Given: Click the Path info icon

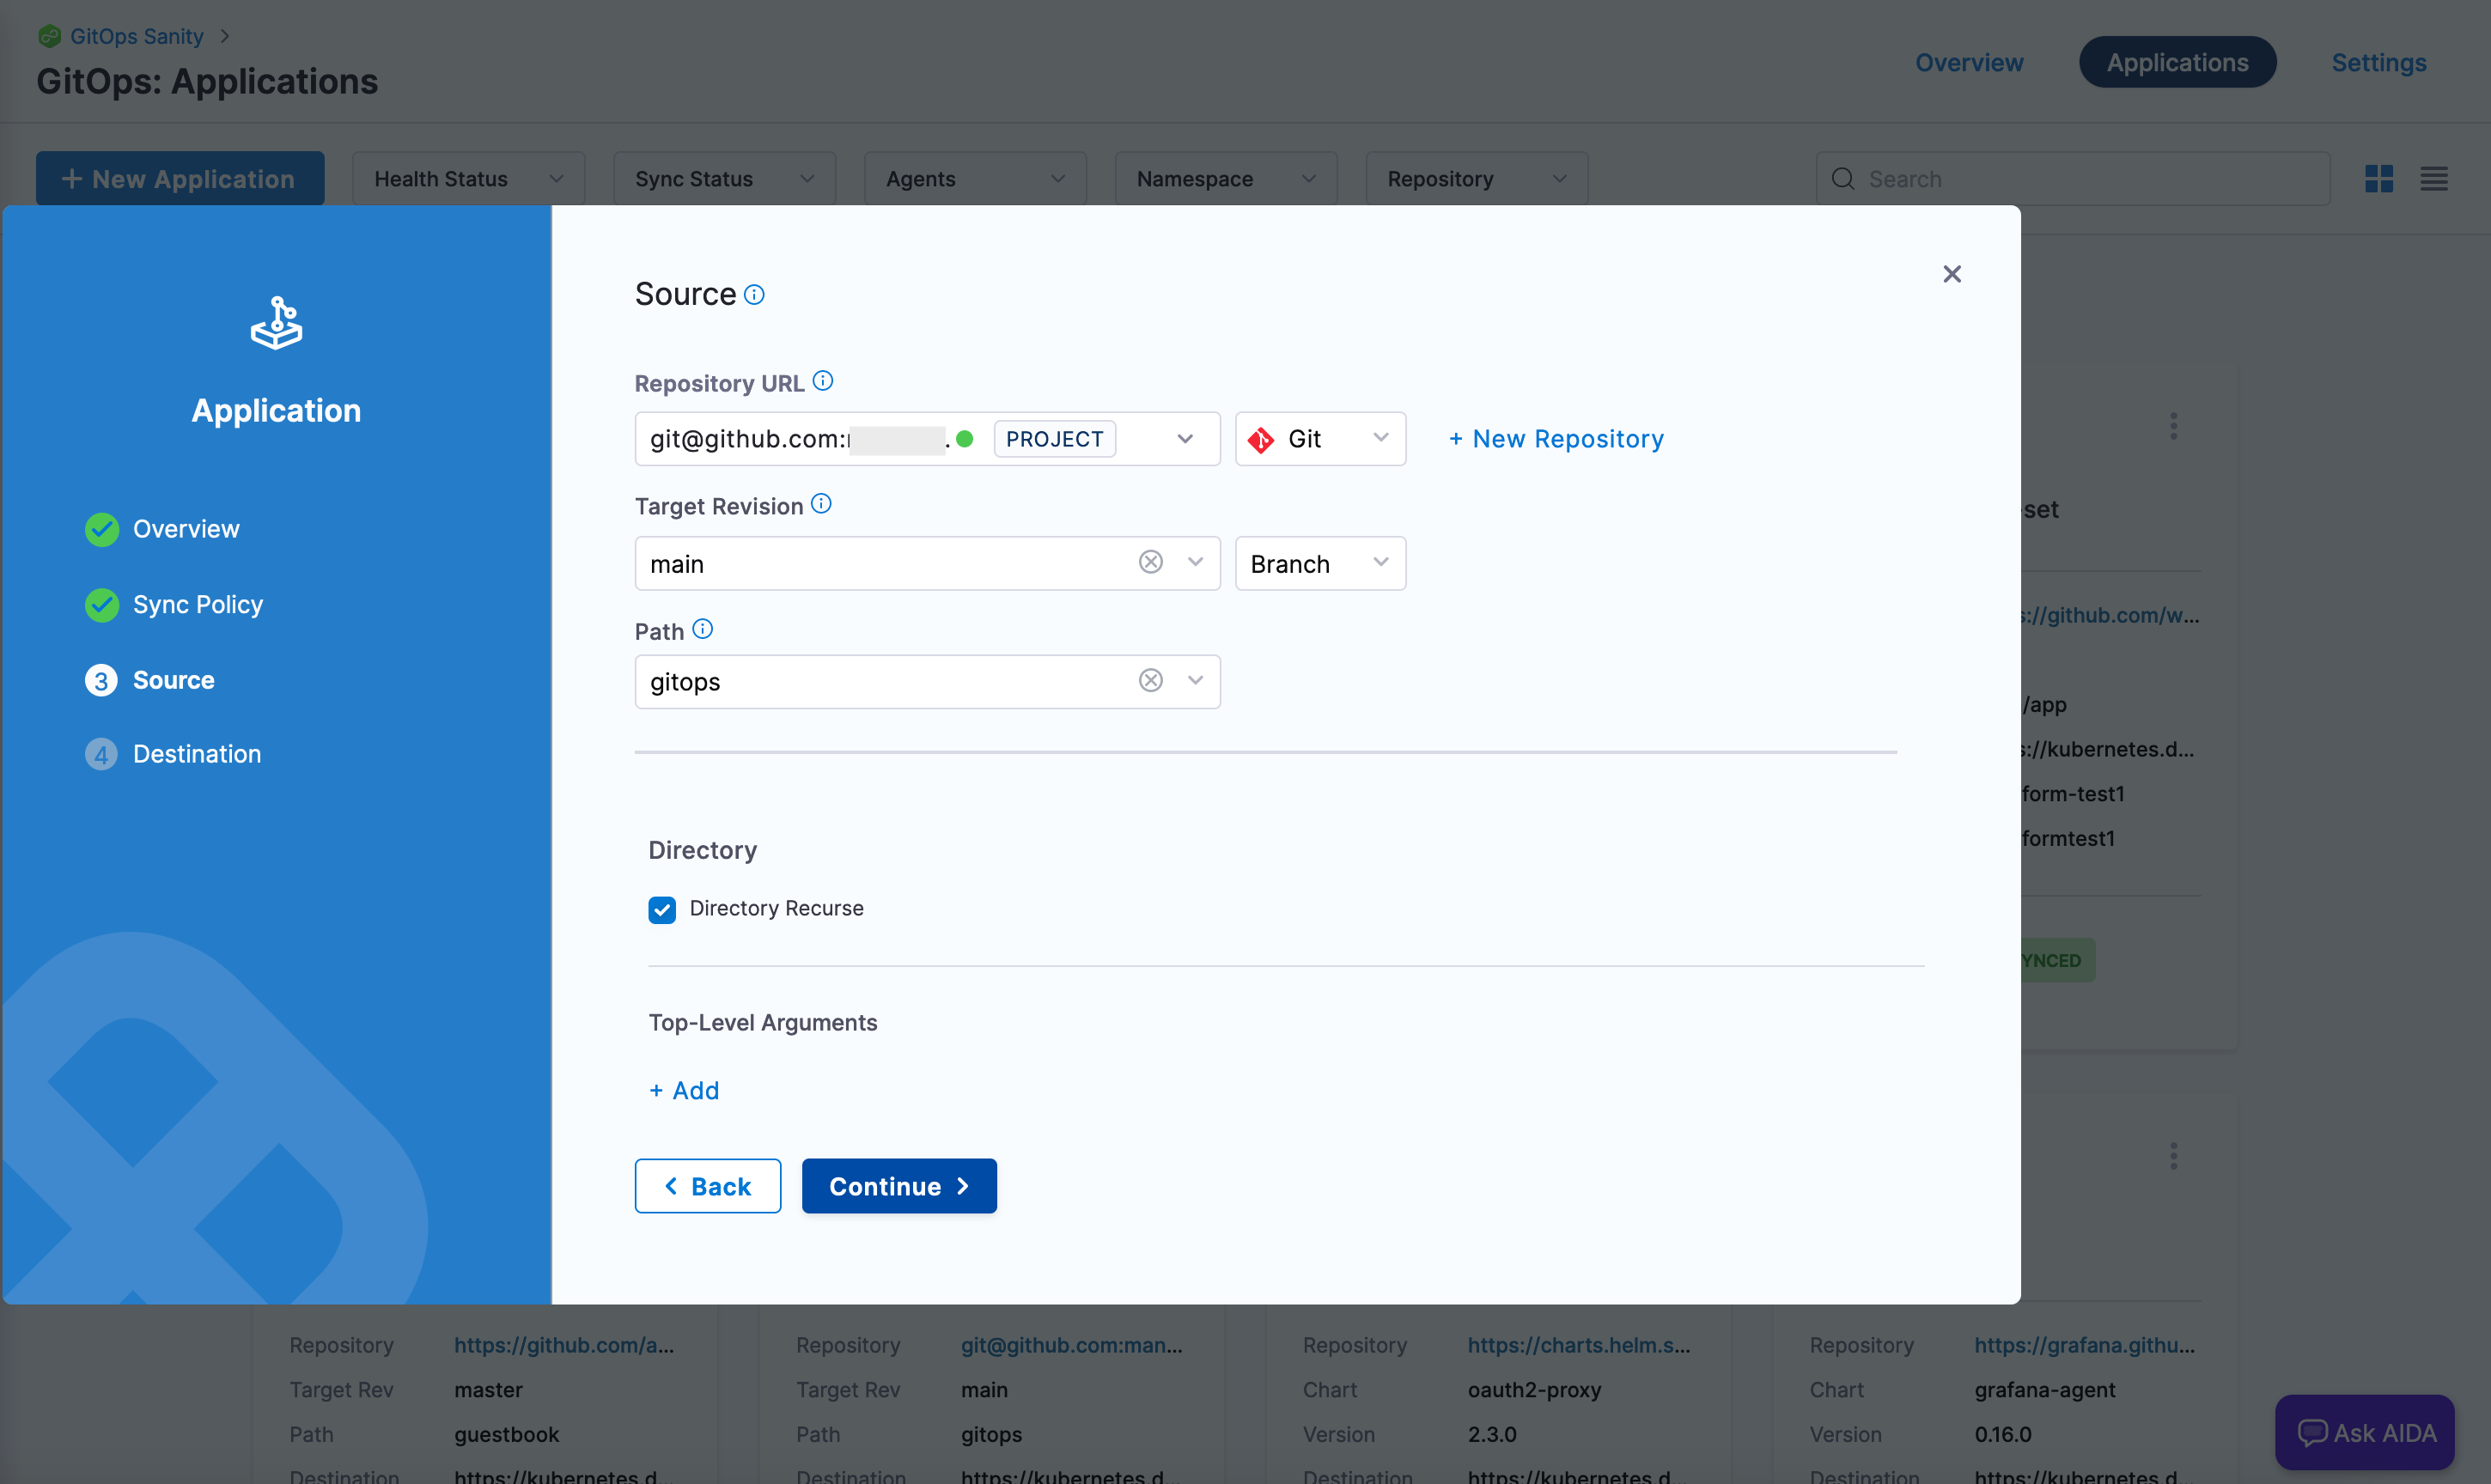Looking at the screenshot, I should click(x=703, y=629).
